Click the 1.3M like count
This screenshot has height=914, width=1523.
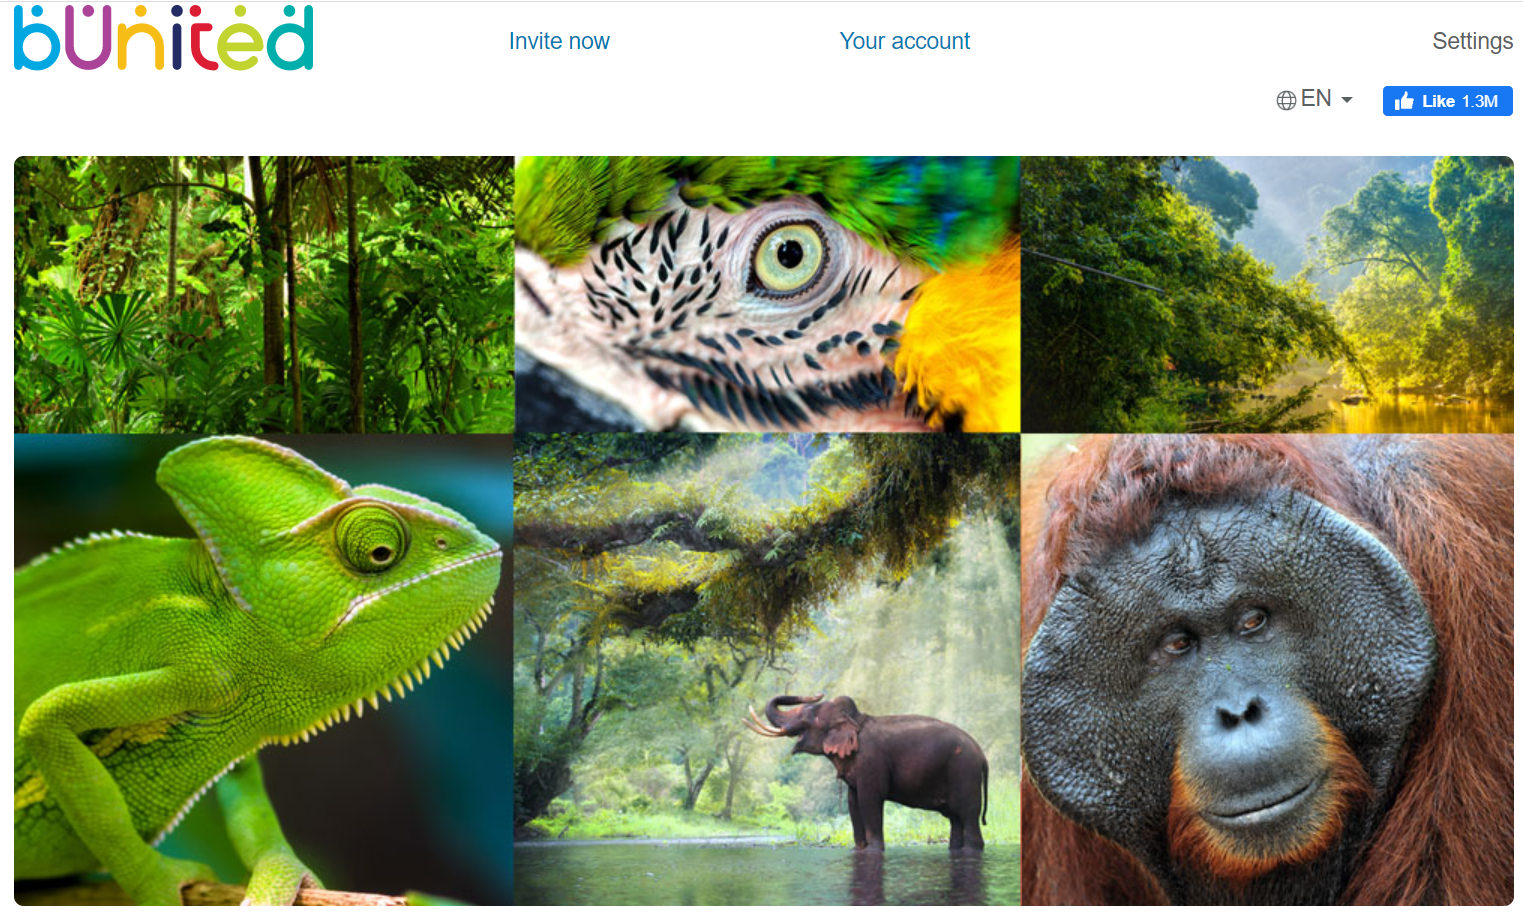pos(1479,101)
